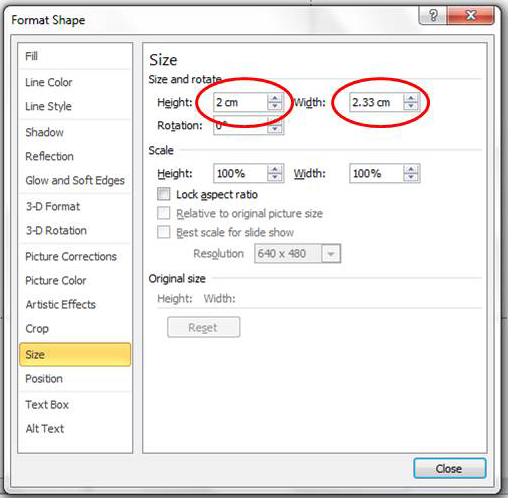The image size is (508, 498).
Task: Go to Picture Color settings
Action: (75, 280)
